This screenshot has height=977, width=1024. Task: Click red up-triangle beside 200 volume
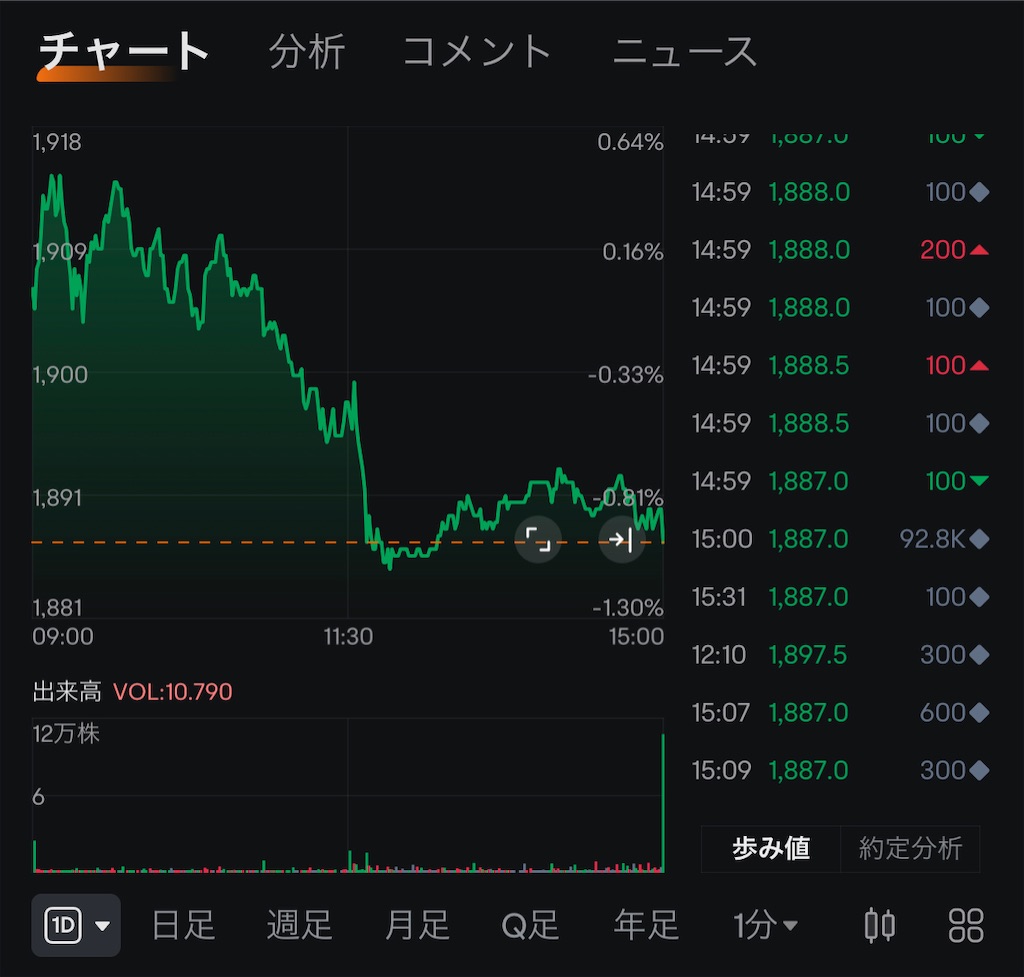click(979, 249)
